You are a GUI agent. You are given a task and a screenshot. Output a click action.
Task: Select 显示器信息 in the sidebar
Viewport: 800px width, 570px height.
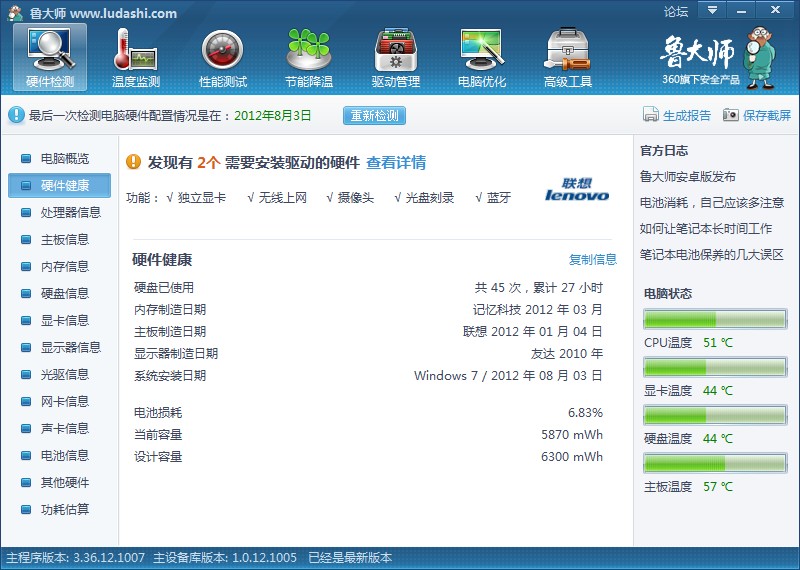[x=60, y=348]
